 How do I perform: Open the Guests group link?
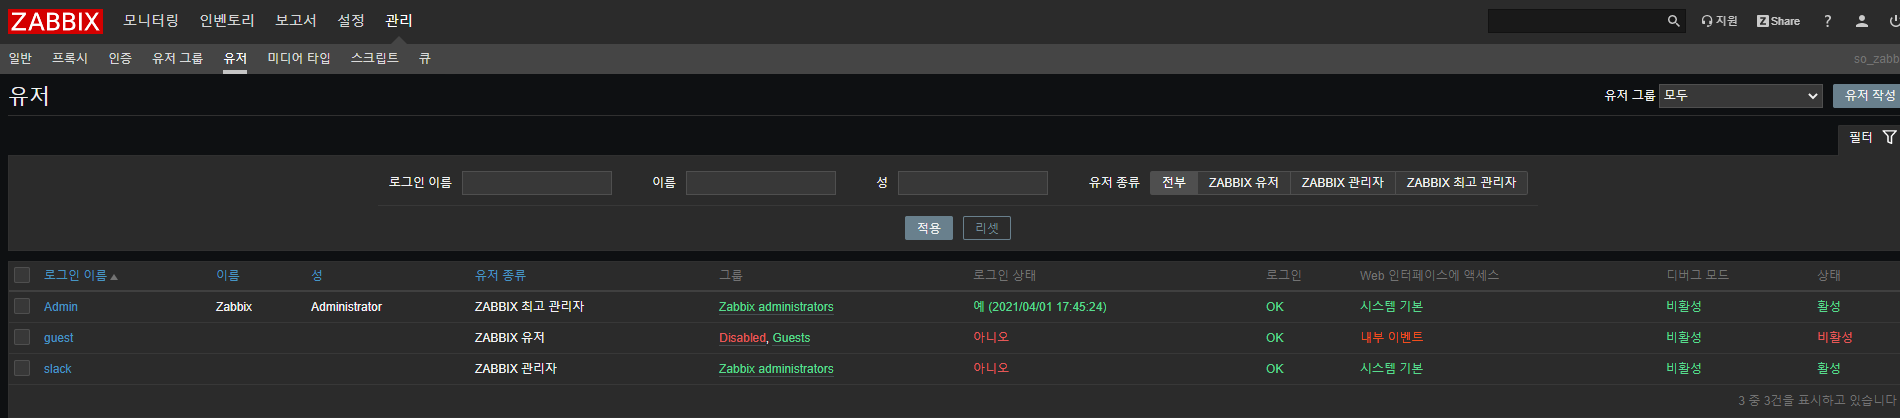(x=791, y=338)
